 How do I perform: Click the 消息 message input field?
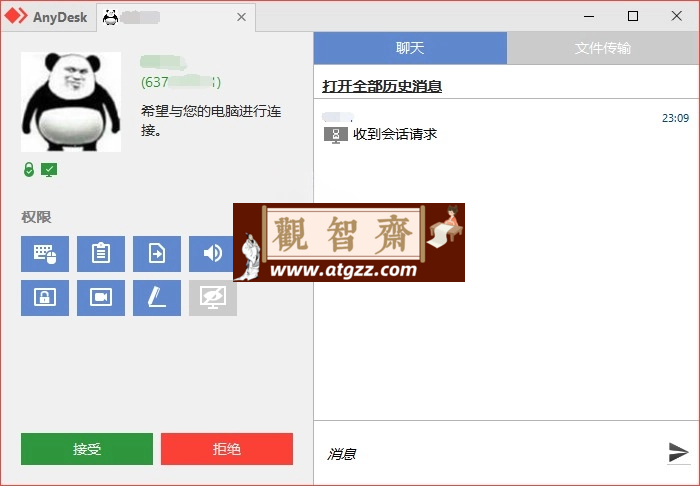coord(491,454)
